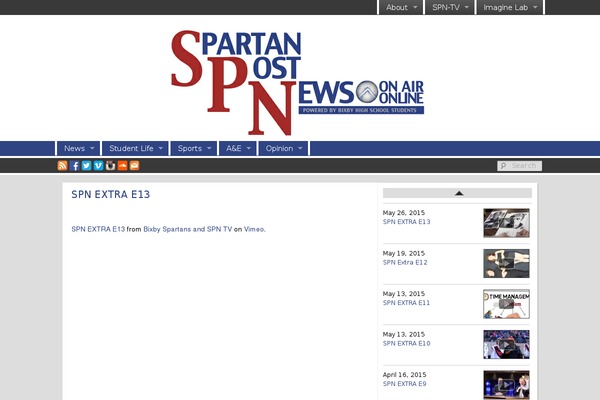The height and width of the screenshot is (400, 600).
Task: Open the News menu
Action: pos(78,148)
